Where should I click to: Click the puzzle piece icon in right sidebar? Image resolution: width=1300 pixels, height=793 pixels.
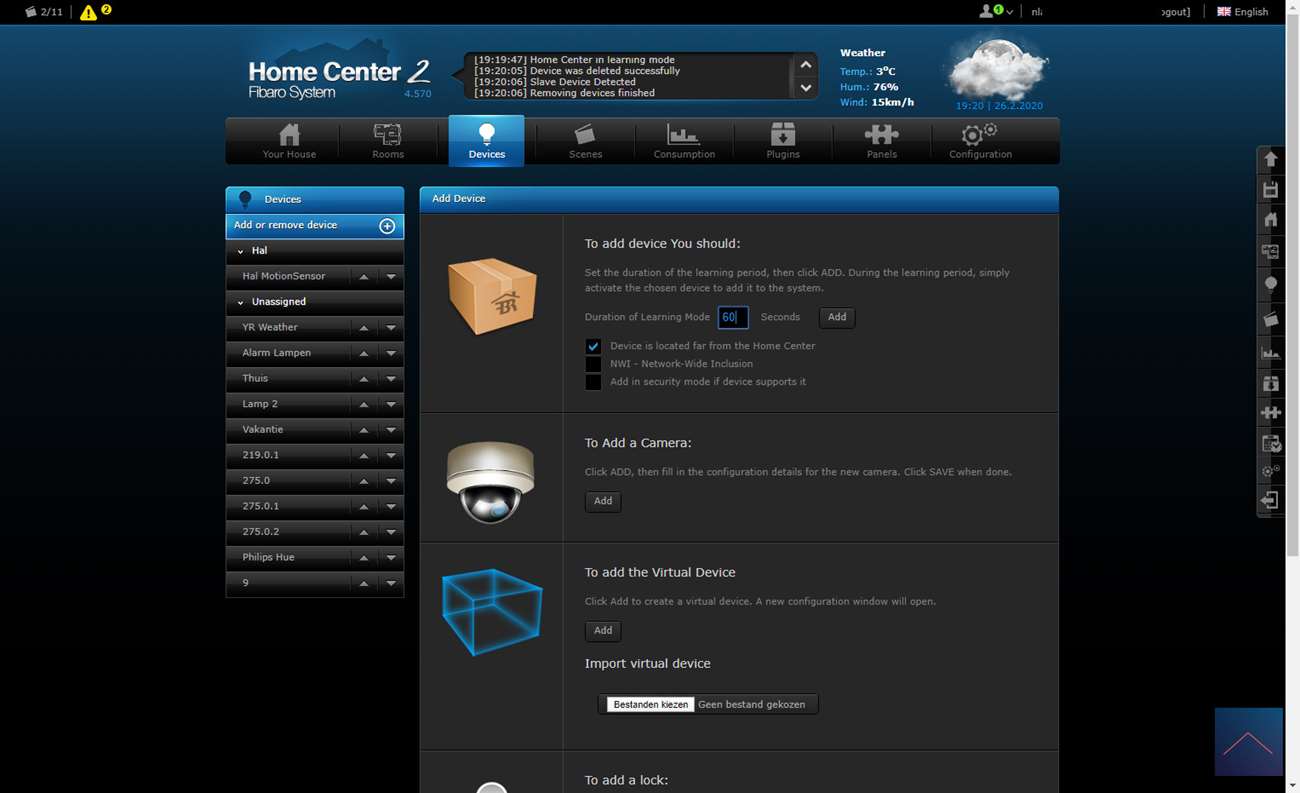point(1270,412)
